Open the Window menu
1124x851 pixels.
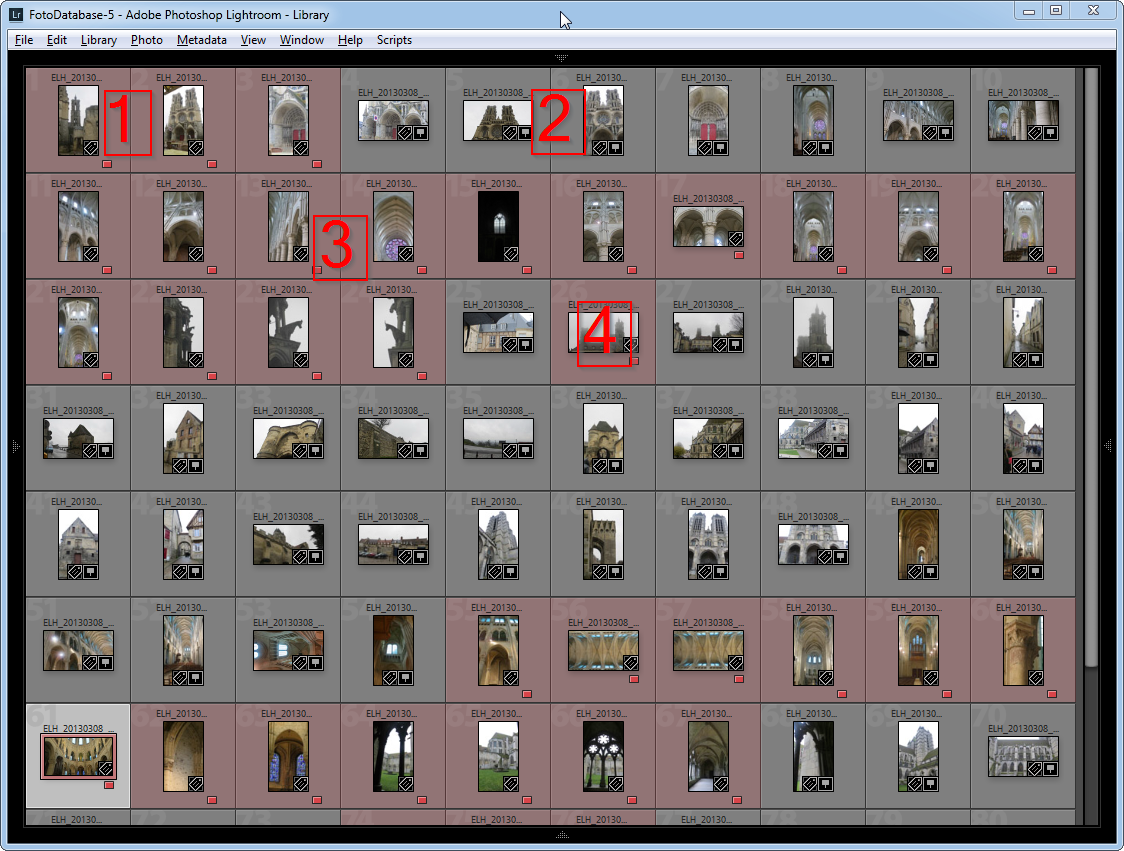click(x=302, y=40)
